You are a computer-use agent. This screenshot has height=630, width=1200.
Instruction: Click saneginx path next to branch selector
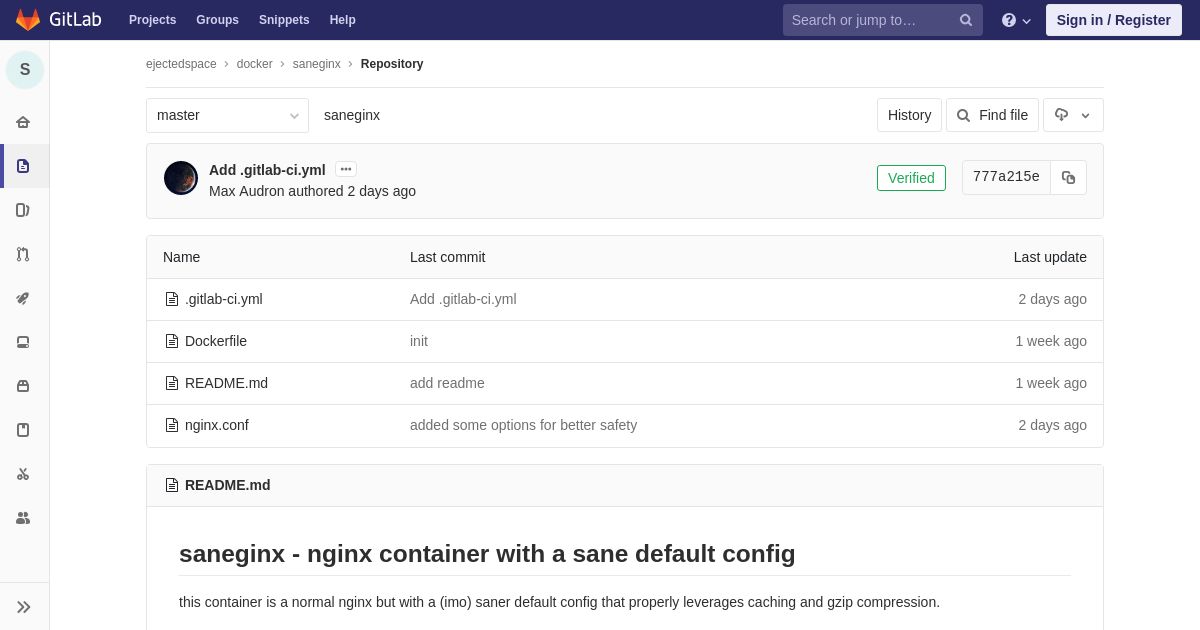pyautogui.click(x=352, y=115)
